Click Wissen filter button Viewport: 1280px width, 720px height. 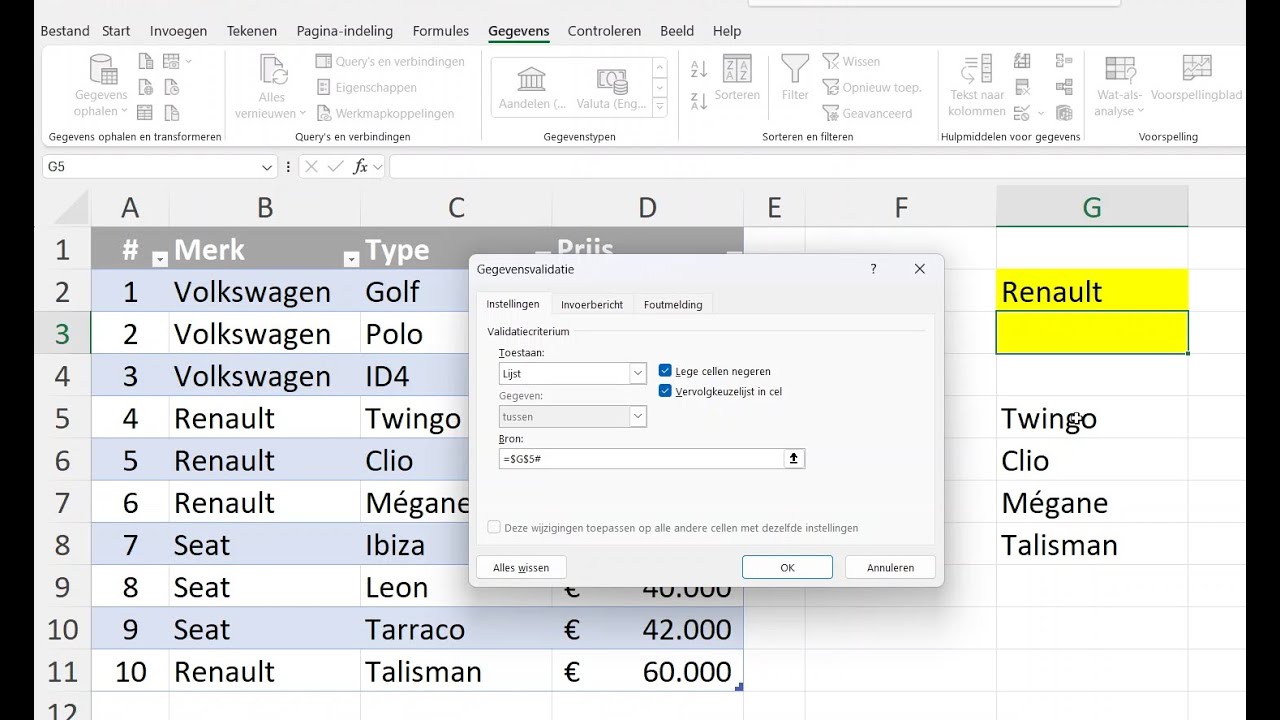(851, 62)
